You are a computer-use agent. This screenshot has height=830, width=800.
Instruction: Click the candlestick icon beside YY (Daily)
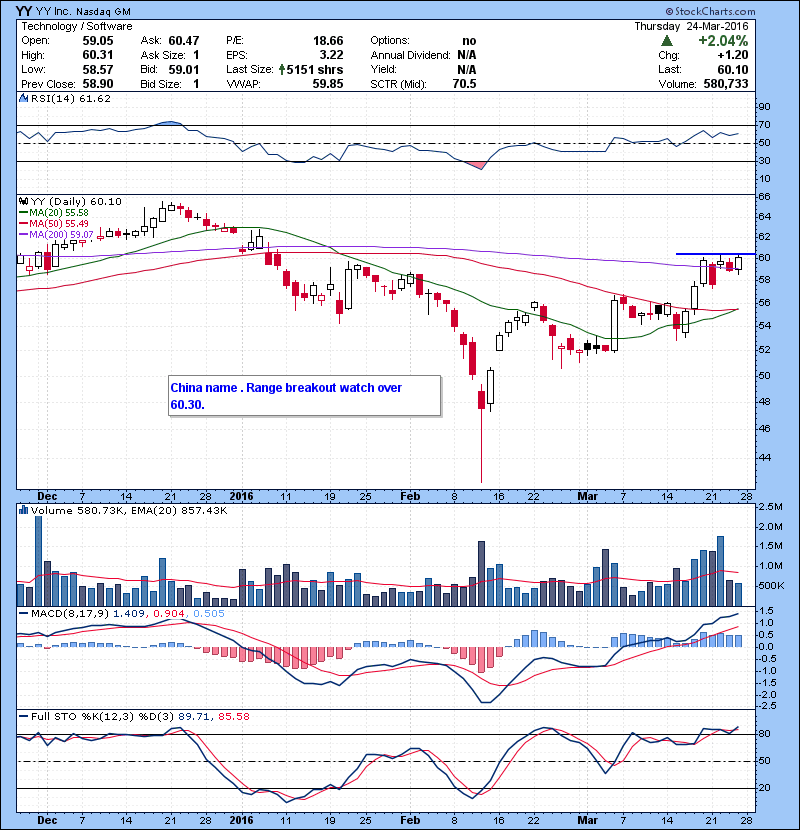23,201
